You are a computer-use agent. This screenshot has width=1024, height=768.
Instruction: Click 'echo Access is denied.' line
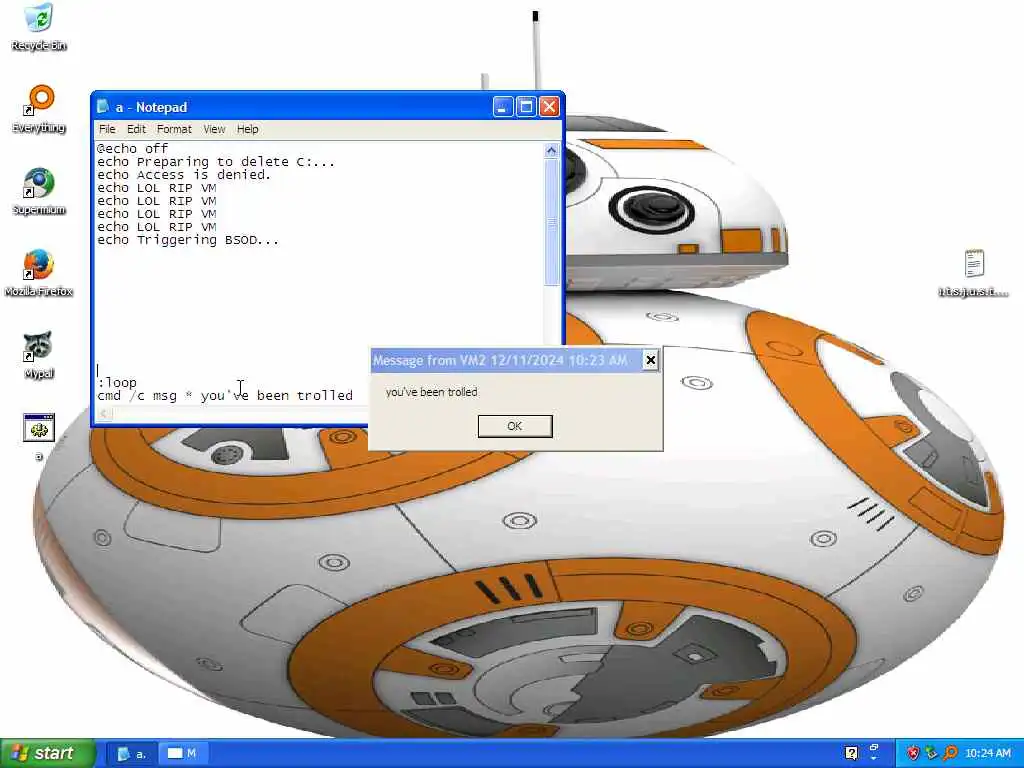point(184,174)
